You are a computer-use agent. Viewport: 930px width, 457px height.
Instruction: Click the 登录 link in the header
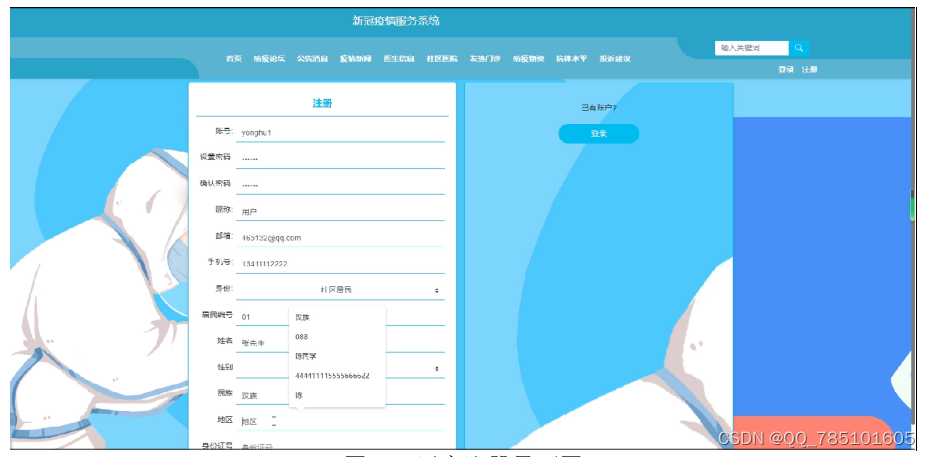[786, 69]
